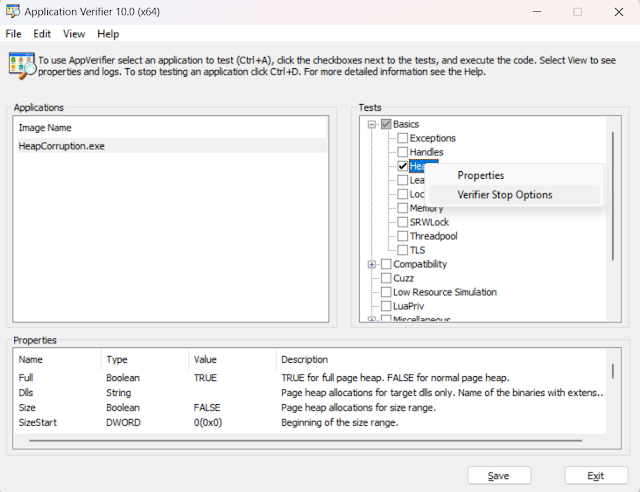Select the Low Resource Simulation label
The image size is (640, 492).
click(445, 292)
